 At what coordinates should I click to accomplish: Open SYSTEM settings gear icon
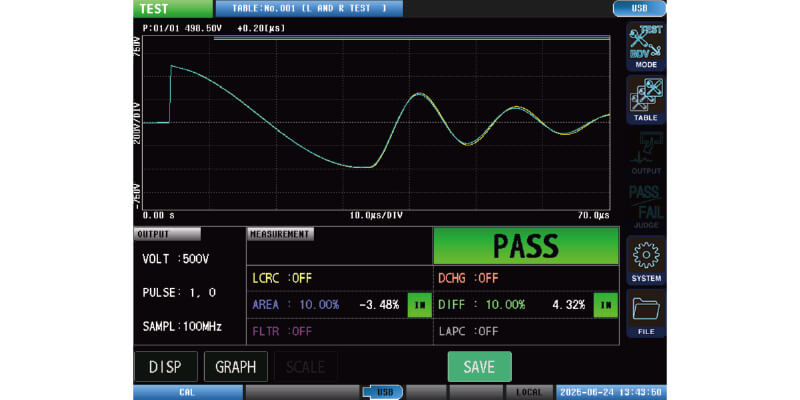click(x=646, y=261)
